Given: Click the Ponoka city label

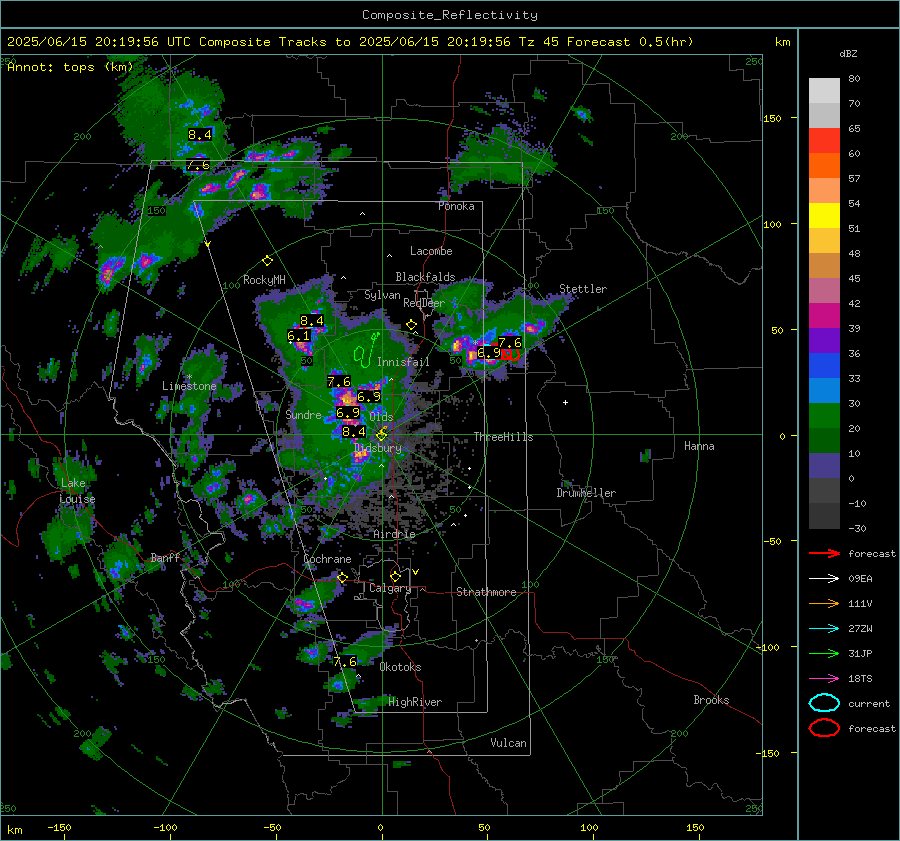Looking at the screenshot, I should 456,206.
